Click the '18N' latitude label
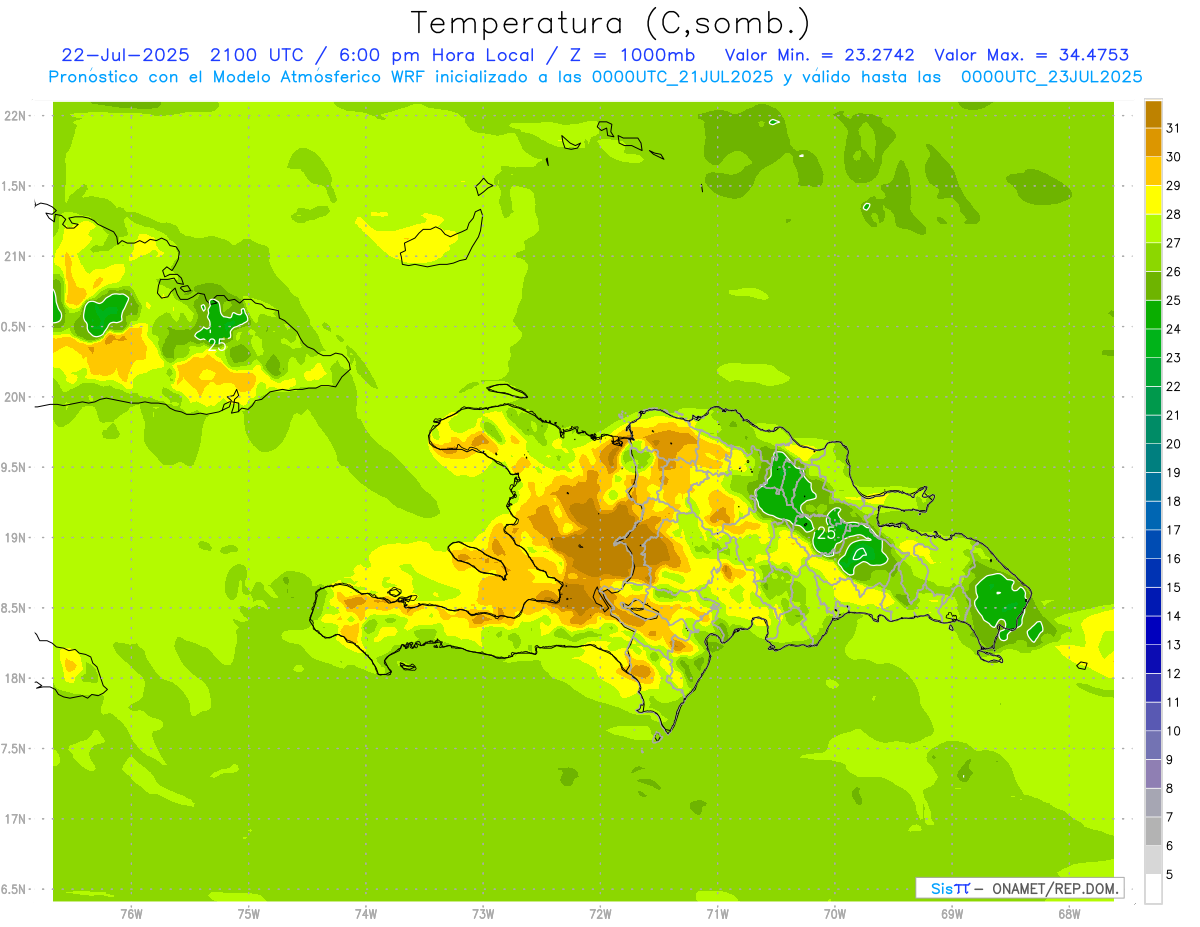Viewport: 1200px width, 927px height. tap(14, 678)
